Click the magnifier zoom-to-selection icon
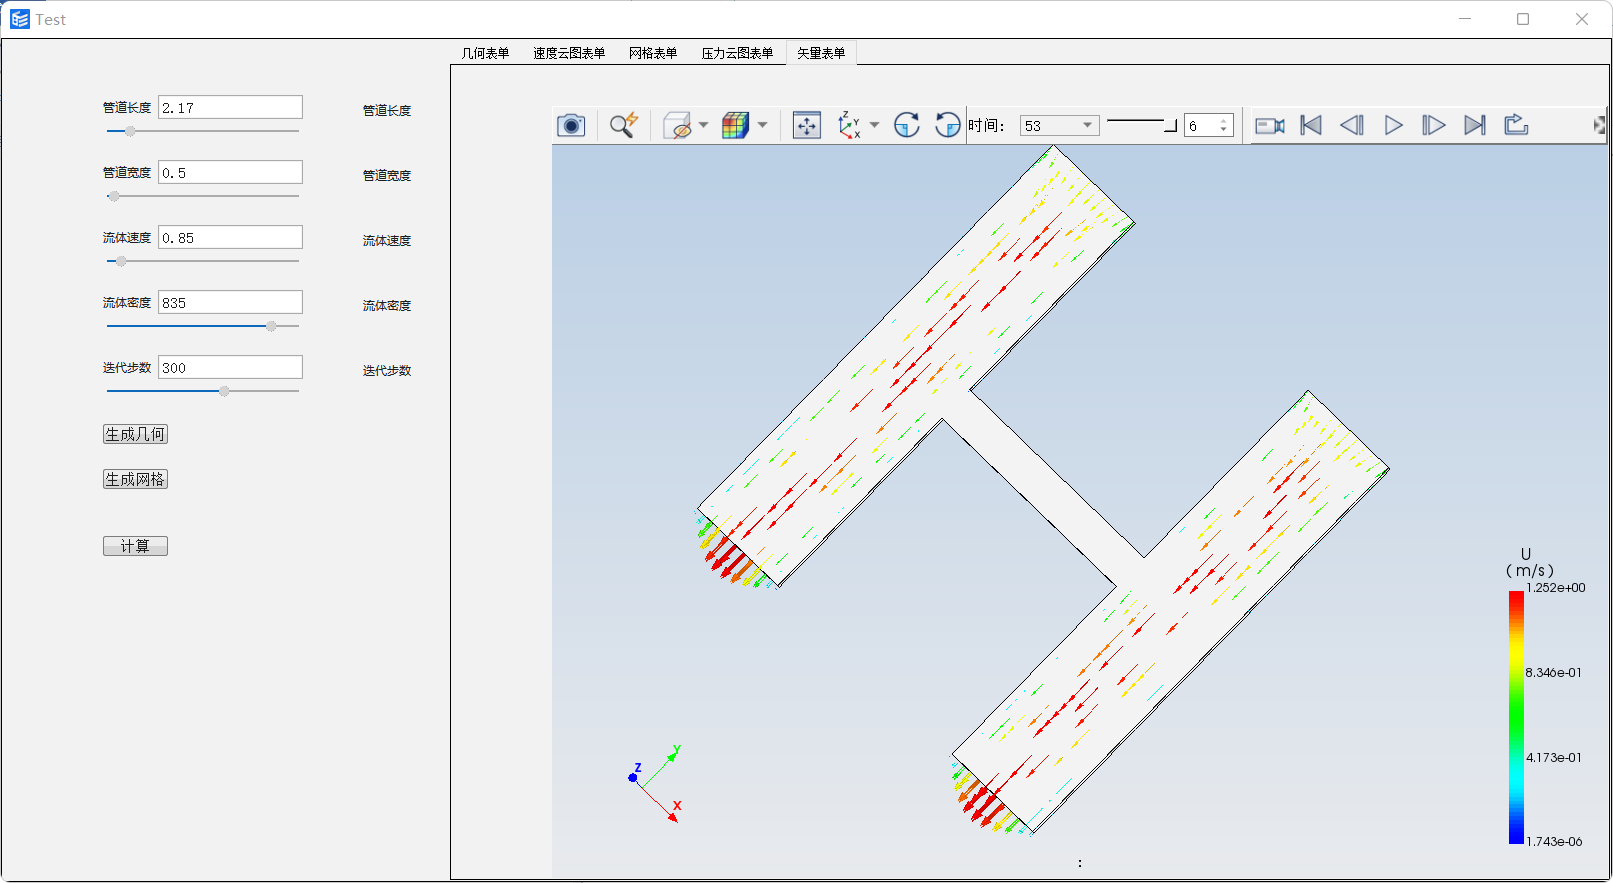Viewport: 1613px width, 883px height. (624, 125)
